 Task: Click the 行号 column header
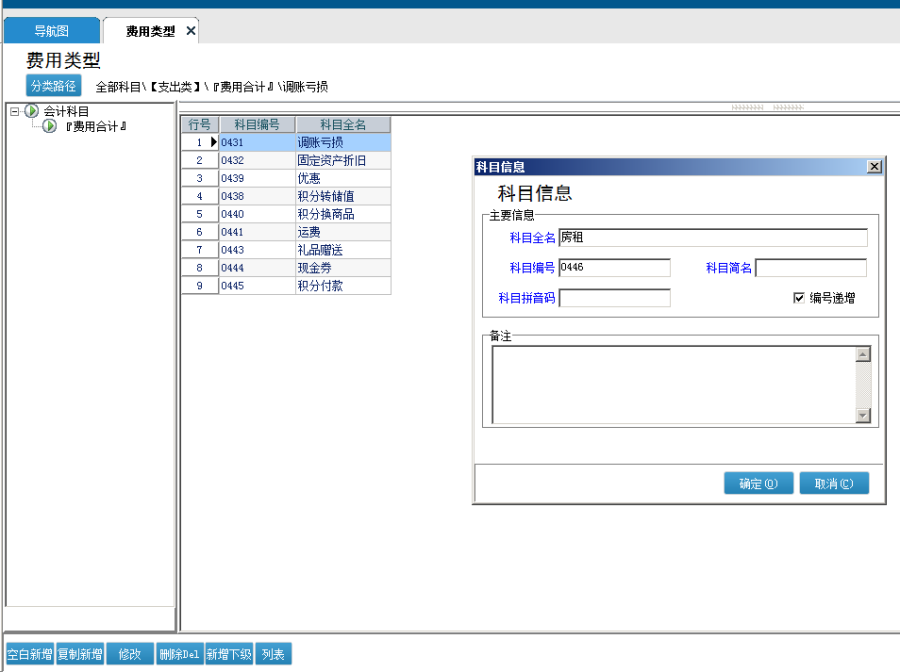point(200,125)
